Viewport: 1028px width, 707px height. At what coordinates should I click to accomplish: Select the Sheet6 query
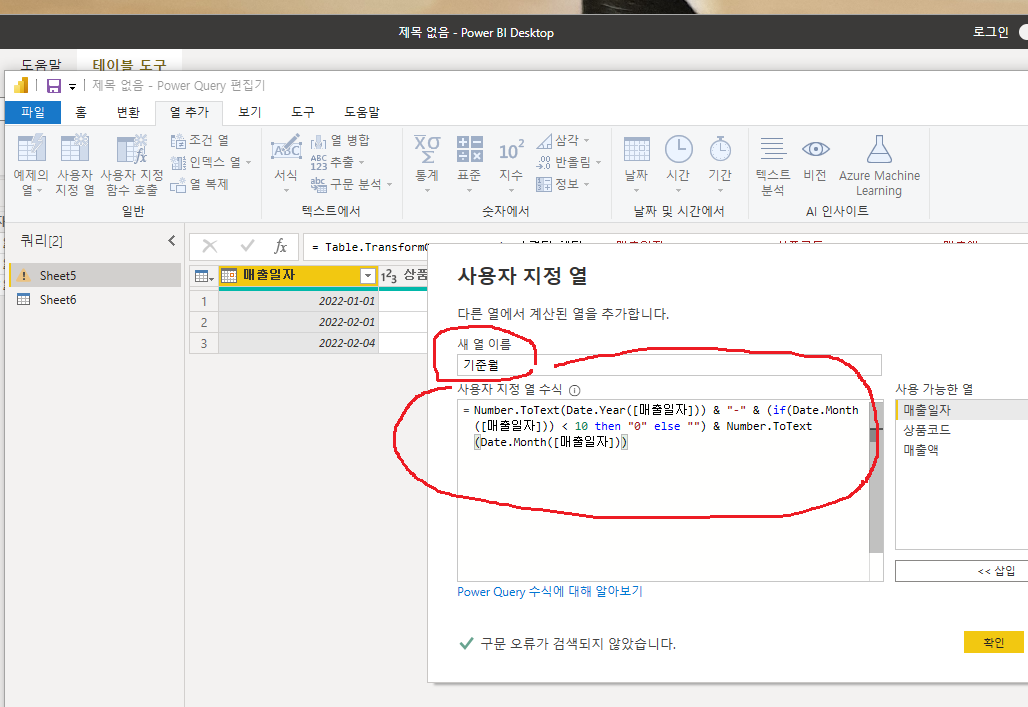click(x=95, y=300)
